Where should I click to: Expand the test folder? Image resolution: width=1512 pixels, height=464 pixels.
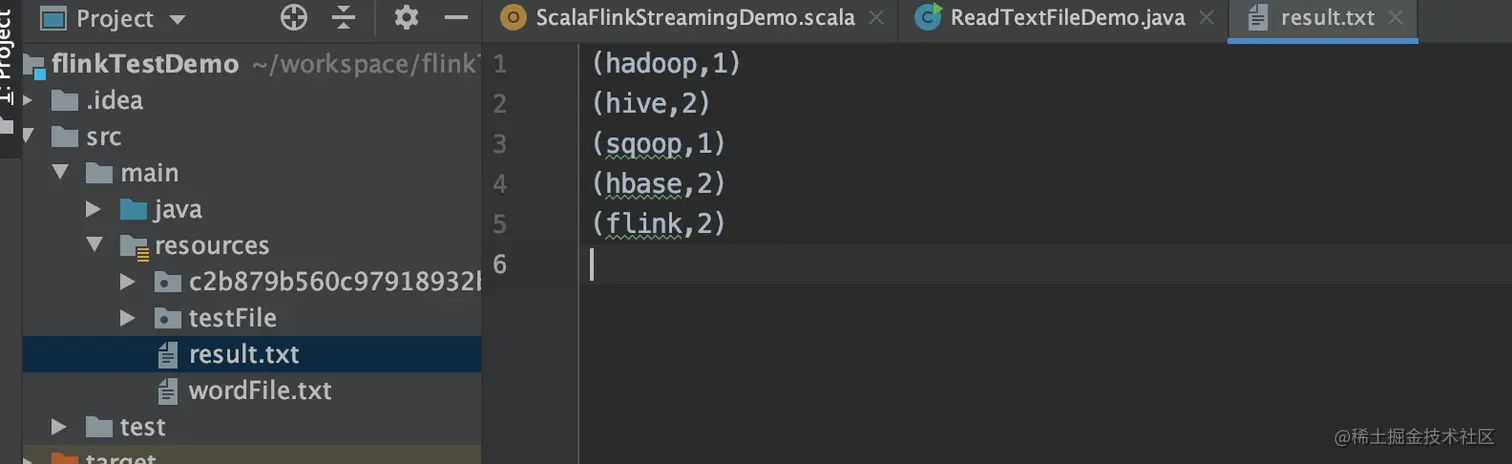(60, 427)
